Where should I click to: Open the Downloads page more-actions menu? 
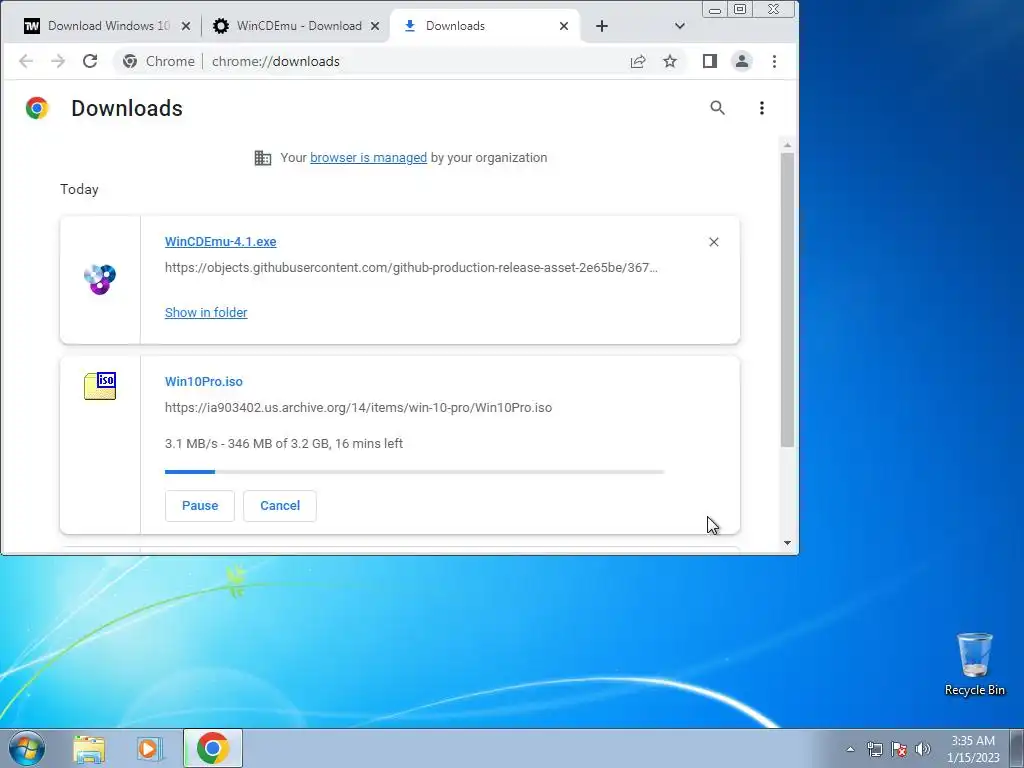pyautogui.click(x=761, y=108)
